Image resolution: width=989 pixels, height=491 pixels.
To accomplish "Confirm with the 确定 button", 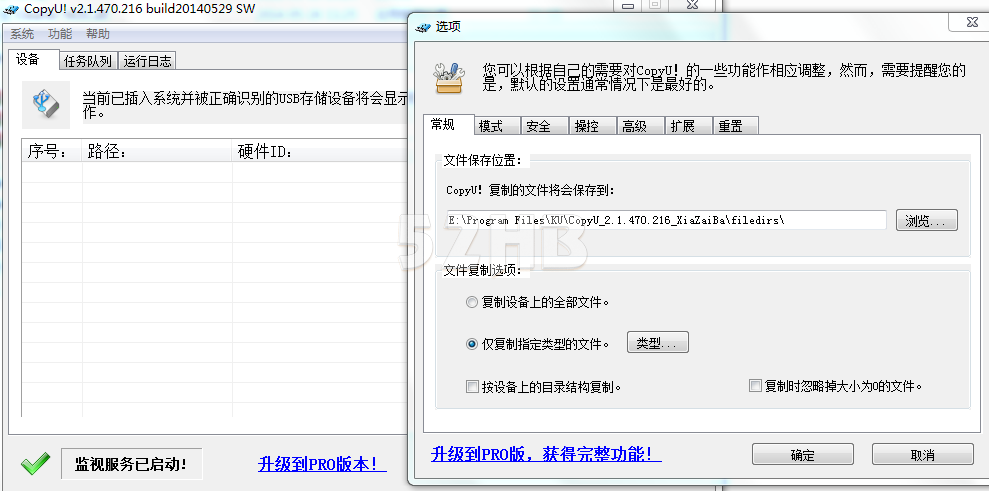I will click(x=802, y=455).
